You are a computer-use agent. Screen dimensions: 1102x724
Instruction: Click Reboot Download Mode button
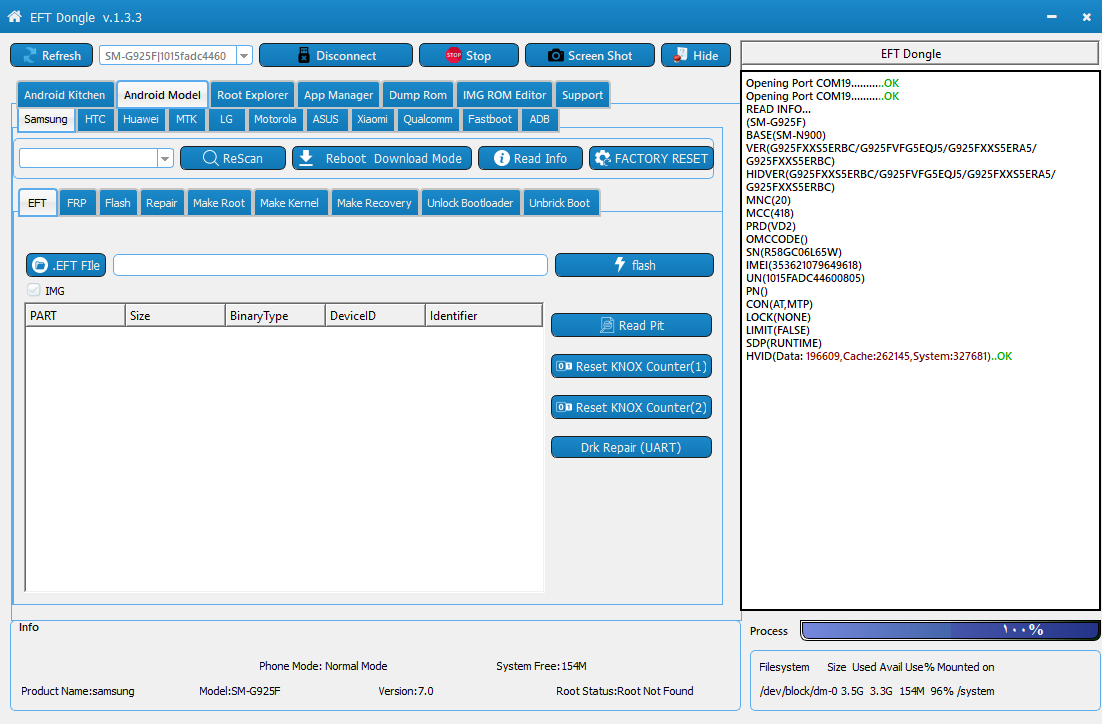click(382, 158)
